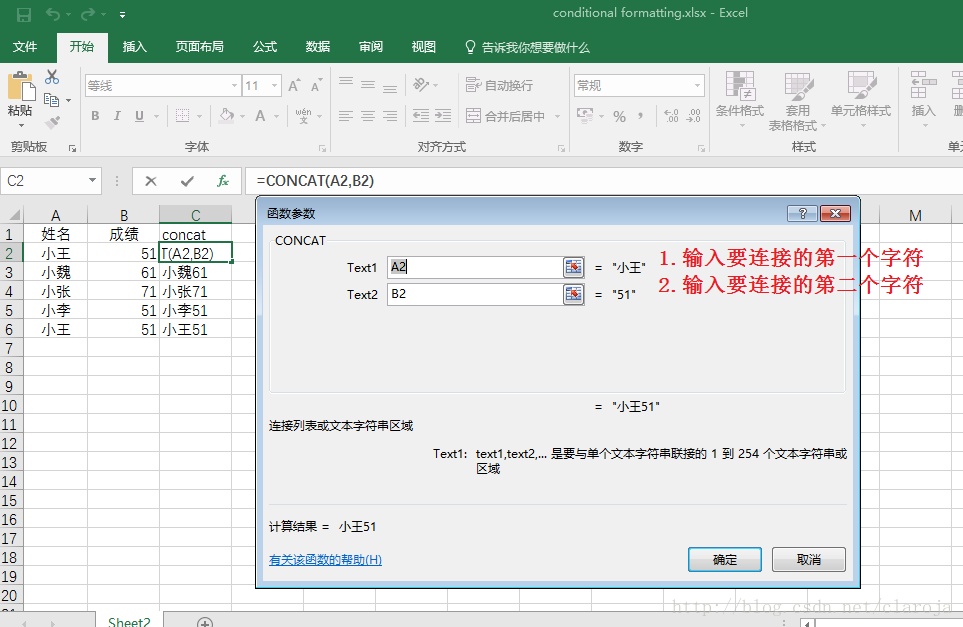Image resolution: width=963 pixels, height=627 pixels.
Task: Switch to the Data (数据) tab
Action: pos(318,47)
